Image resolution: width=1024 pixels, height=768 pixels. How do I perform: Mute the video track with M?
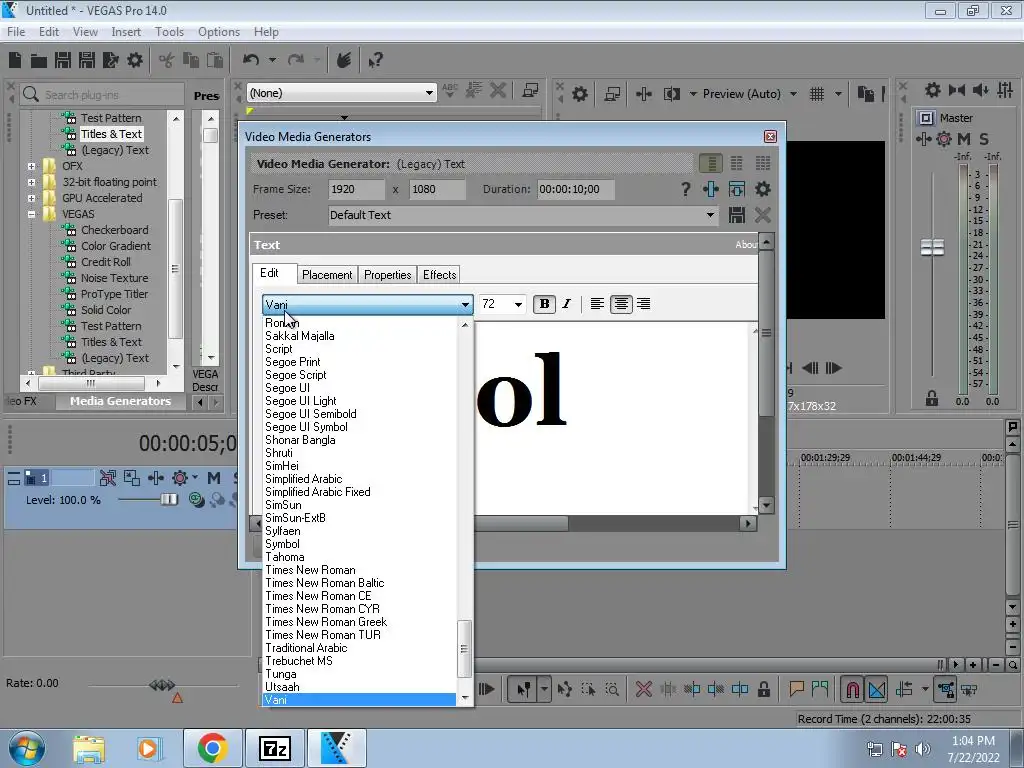point(214,478)
